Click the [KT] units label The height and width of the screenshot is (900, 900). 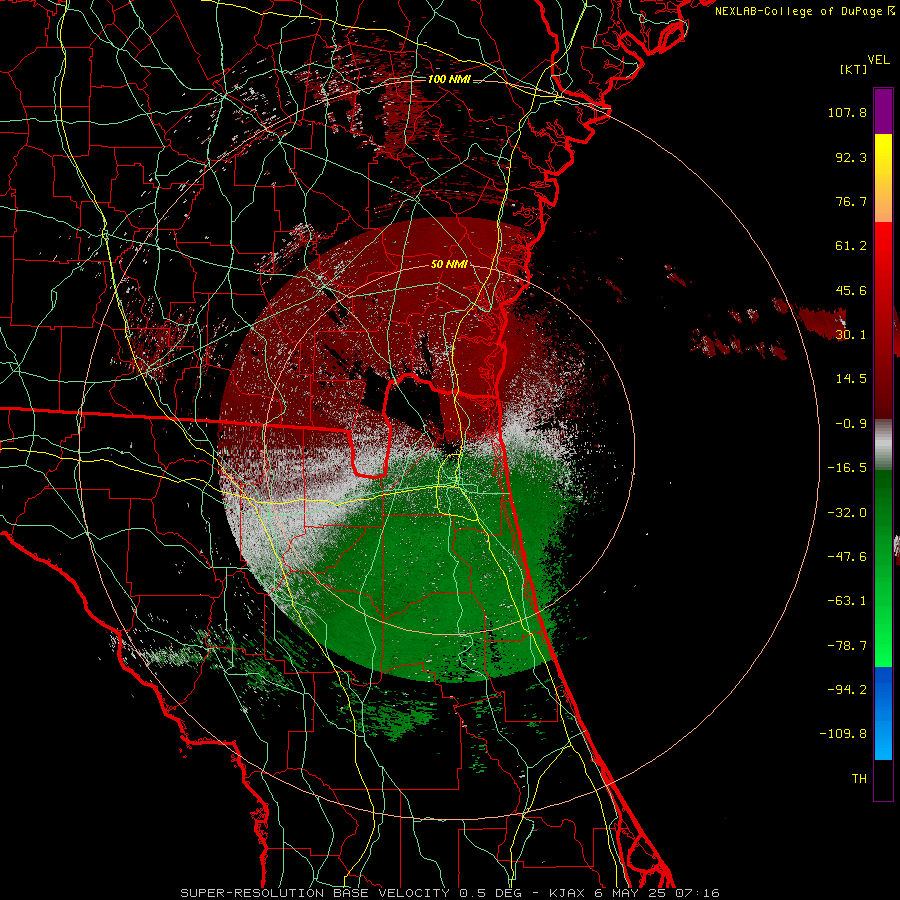pyautogui.click(x=854, y=69)
